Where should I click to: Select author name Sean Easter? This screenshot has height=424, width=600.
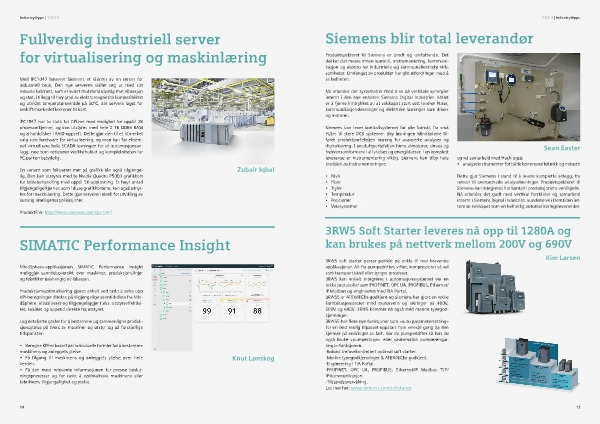(x=562, y=148)
